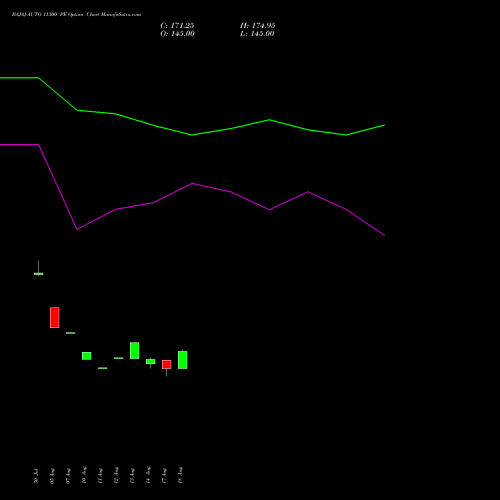Image resolution: width=500 pixels, height=500 pixels.
Task: Select the open value O: 145.00
Action: pos(177,34)
